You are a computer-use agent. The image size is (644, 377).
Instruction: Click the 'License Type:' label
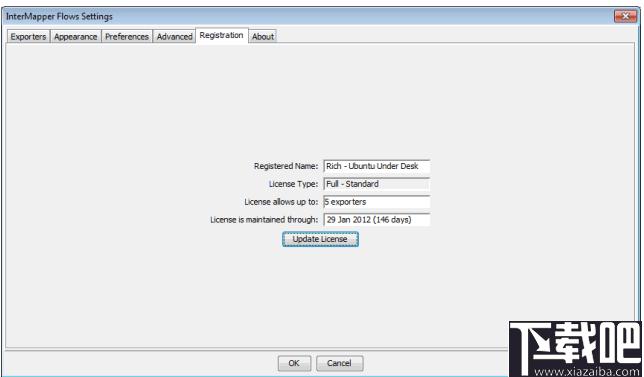[293, 184]
